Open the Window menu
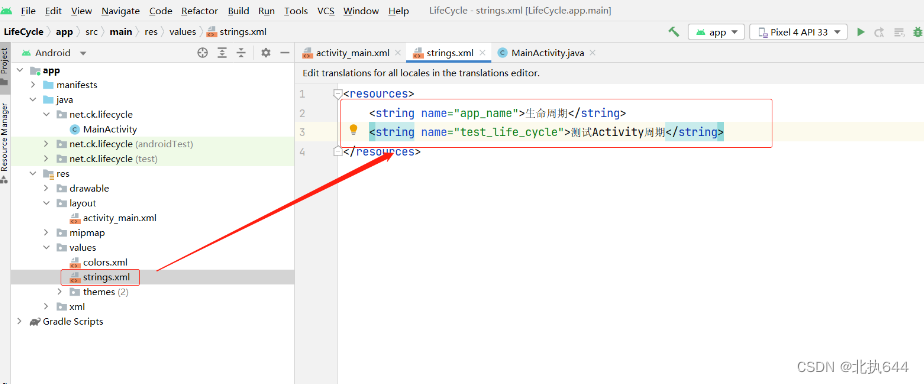The width and height of the screenshot is (924, 384). coord(361,11)
